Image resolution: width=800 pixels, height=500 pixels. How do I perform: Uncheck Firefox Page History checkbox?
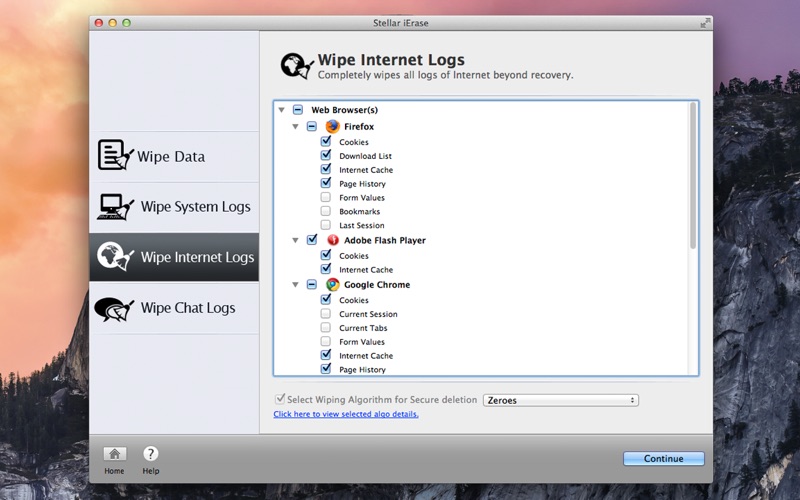tap(326, 183)
